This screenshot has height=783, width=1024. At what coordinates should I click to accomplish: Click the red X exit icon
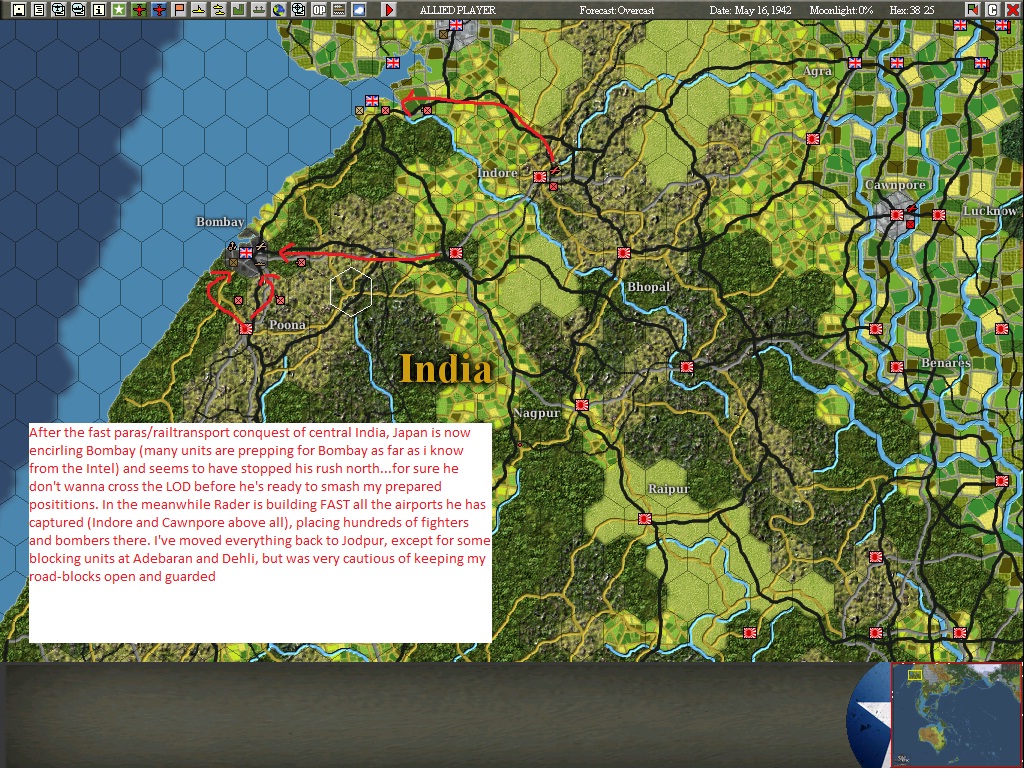click(x=1012, y=9)
